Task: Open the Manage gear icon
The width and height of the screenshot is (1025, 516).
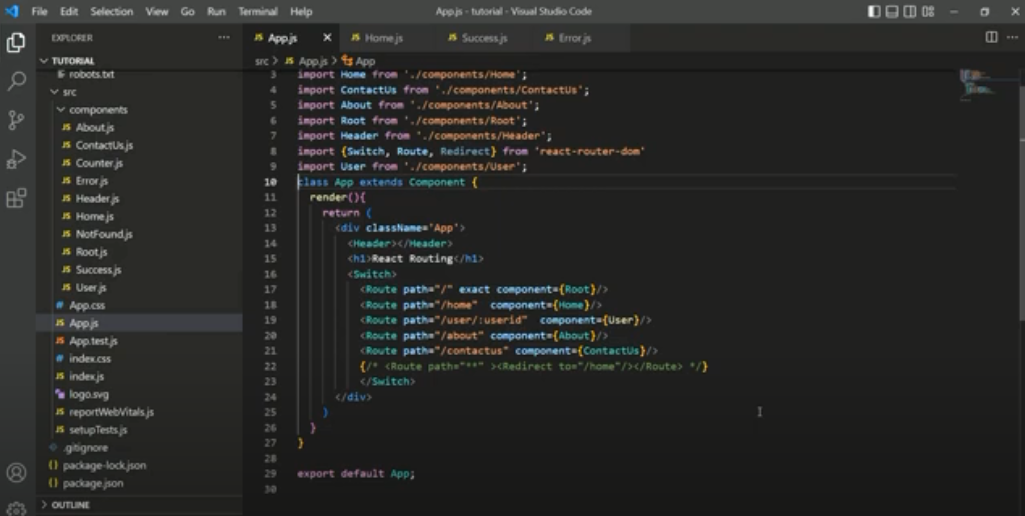Action: (x=16, y=507)
